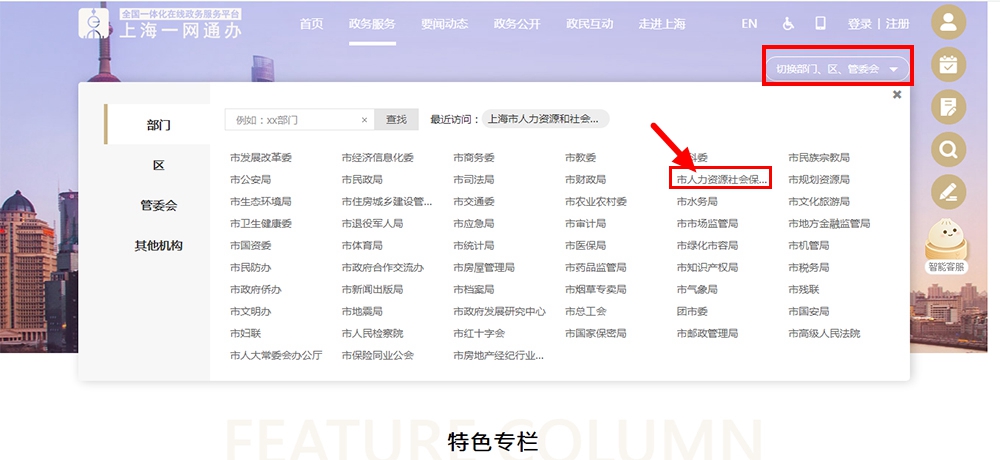Open the calendar checkmark sidebar icon
Viewport: 1000px width, 460px height.
(x=948, y=65)
